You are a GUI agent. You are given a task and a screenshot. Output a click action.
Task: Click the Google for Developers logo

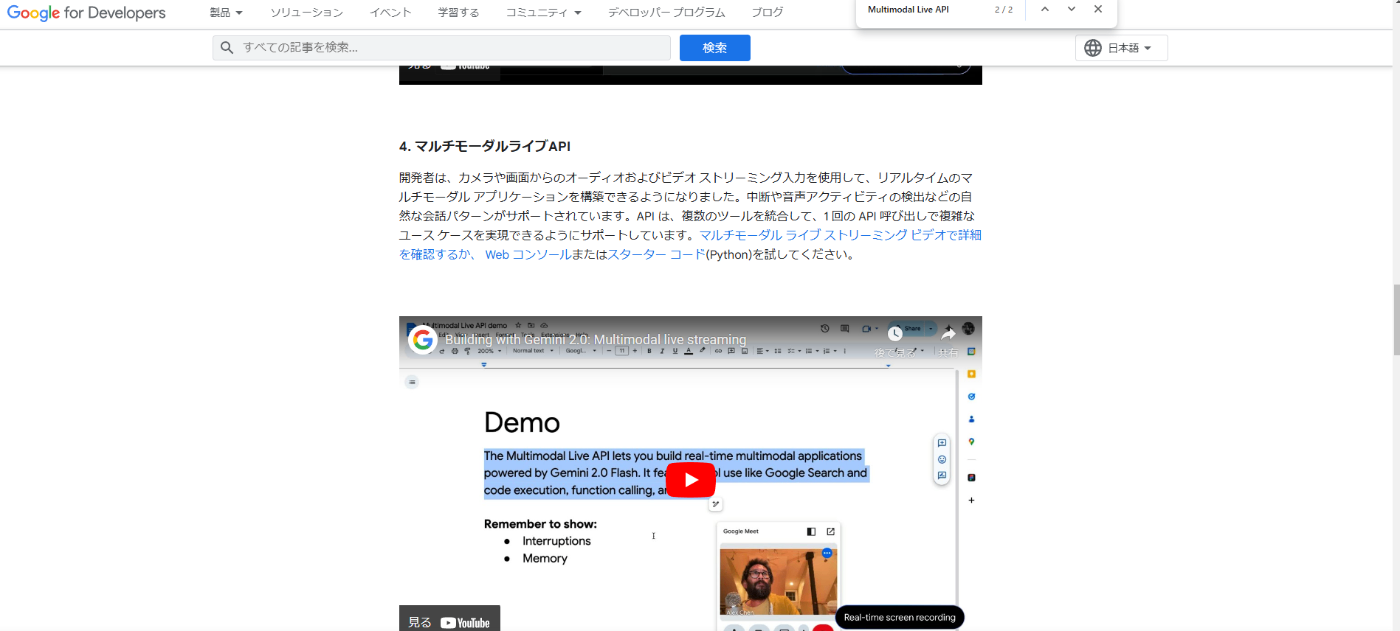[x=86, y=13]
